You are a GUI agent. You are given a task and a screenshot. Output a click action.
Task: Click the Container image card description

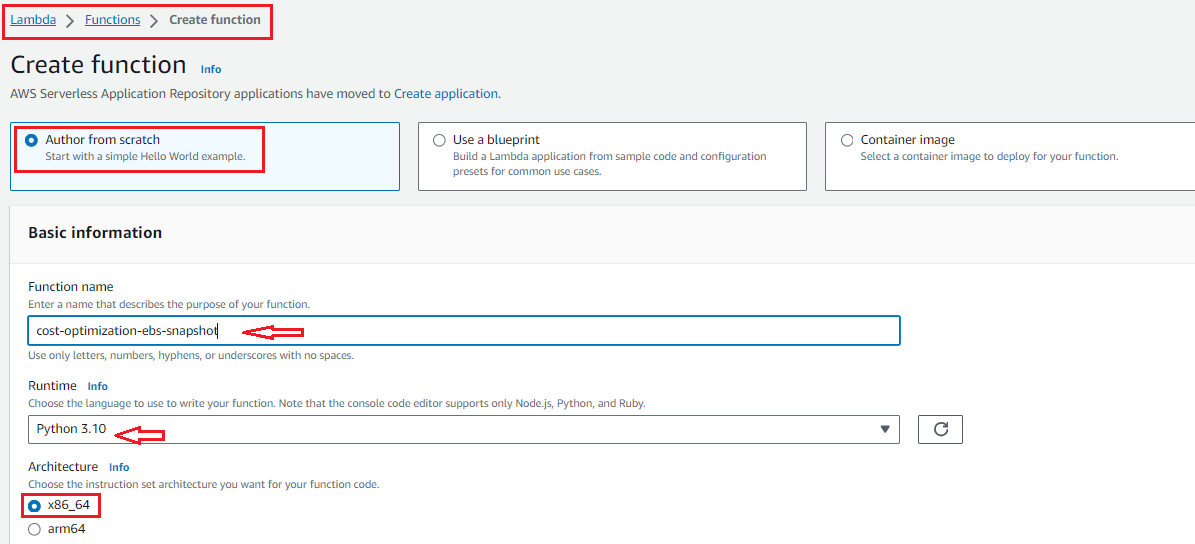click(988, 156)
